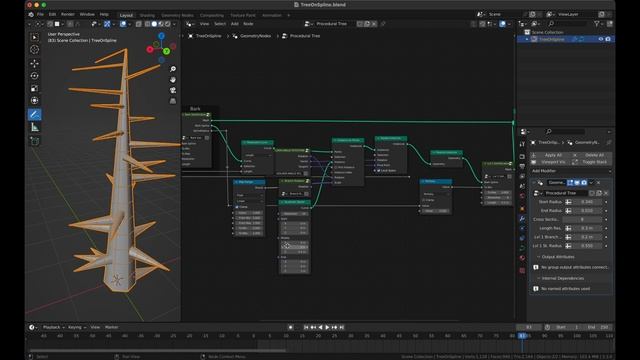This screenshot has height=360, width=640.
Task: Toggle viewport overlays button
Action: pyautogui.click(x=123, y=24)
